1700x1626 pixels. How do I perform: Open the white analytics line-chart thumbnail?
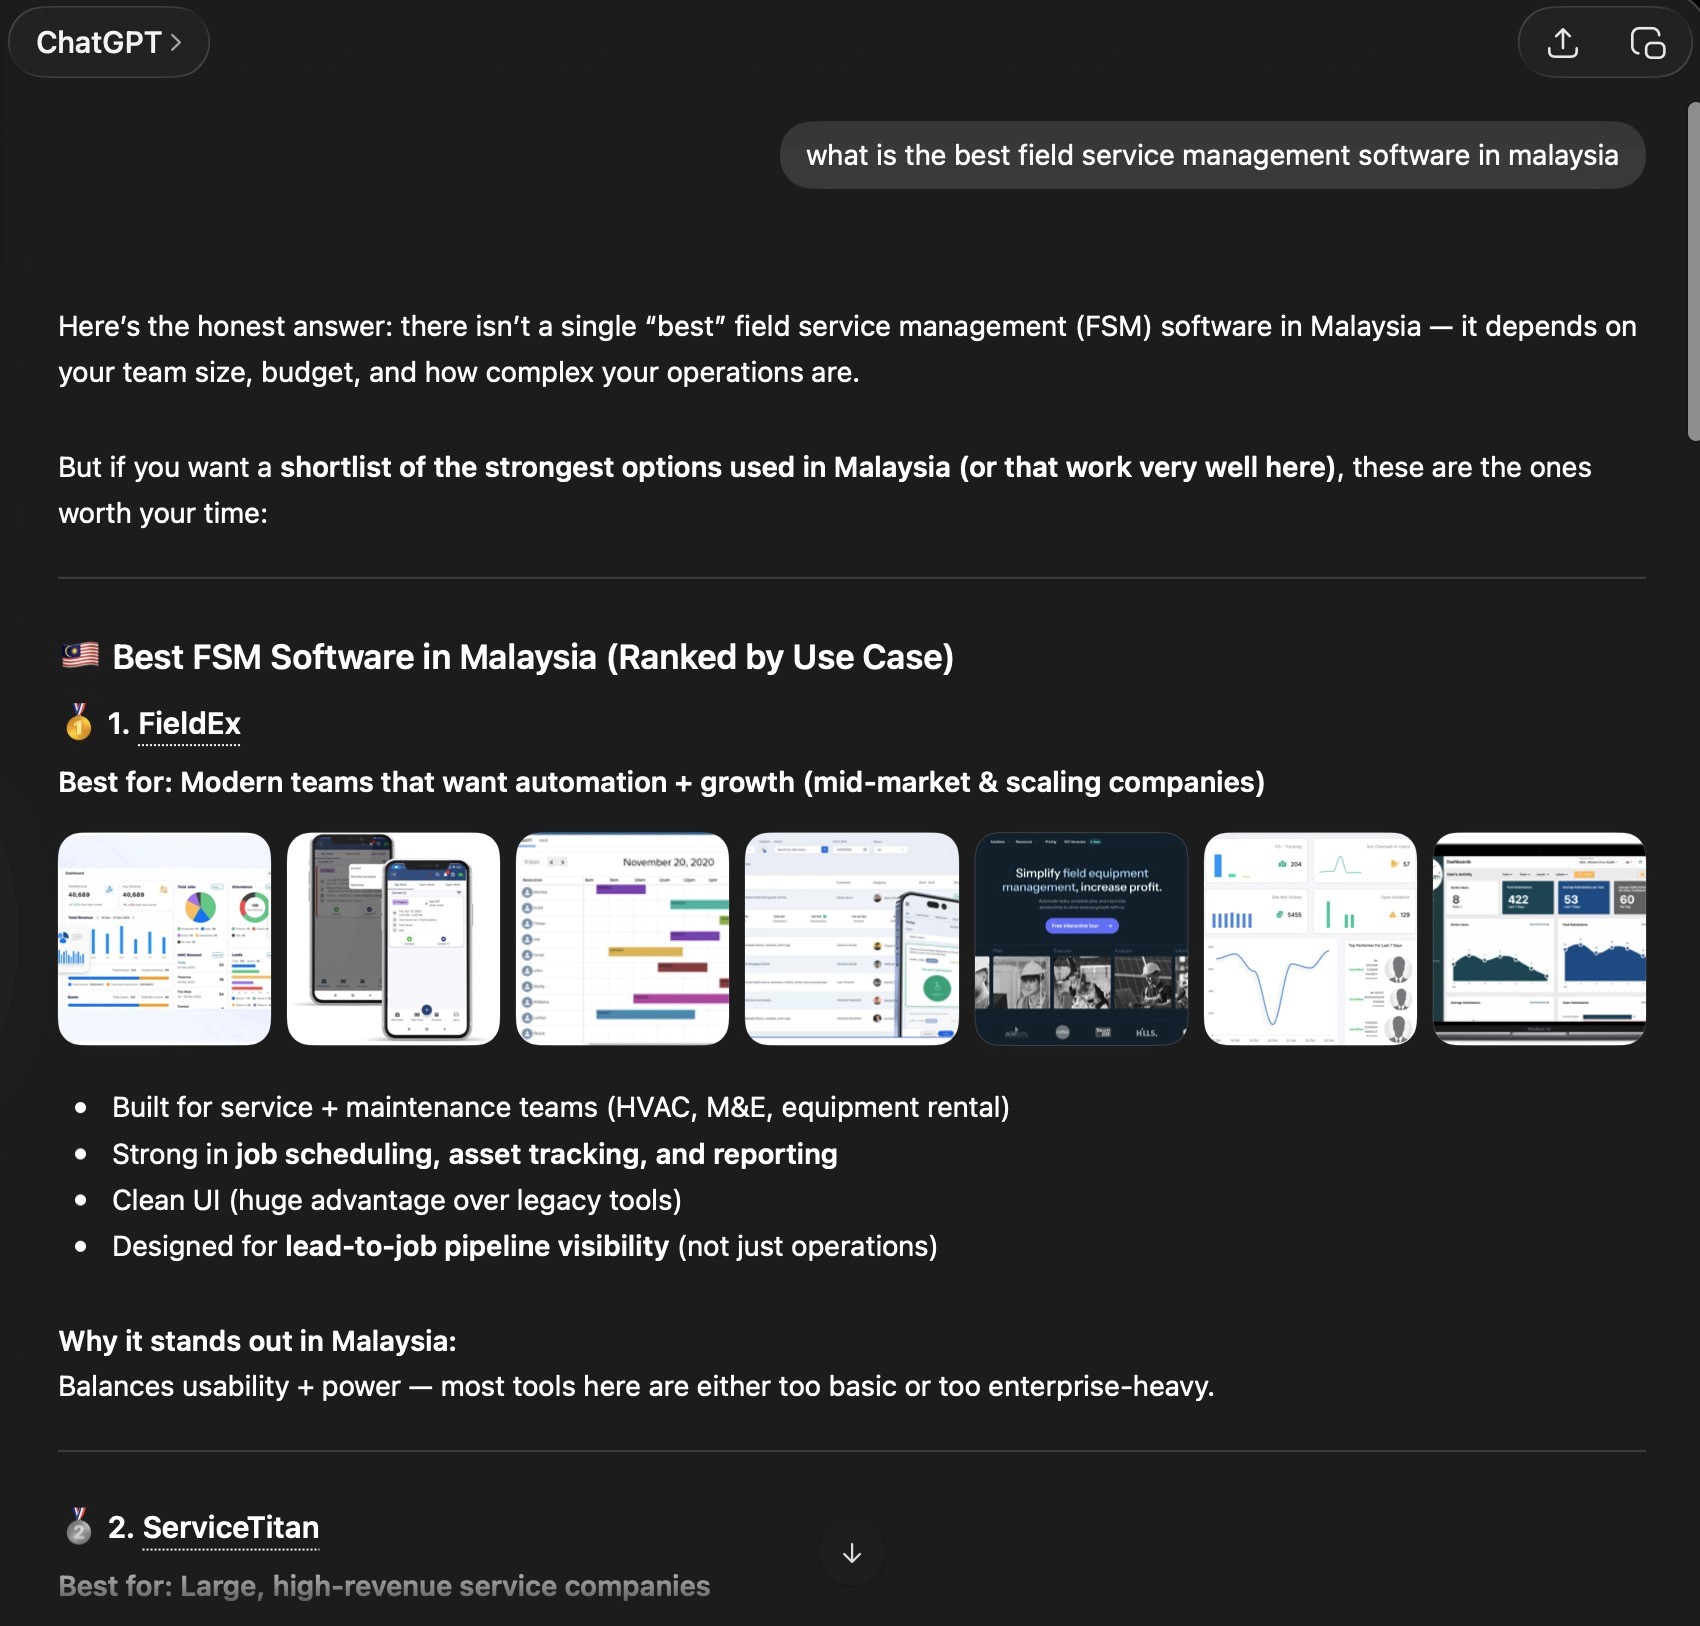[x=1310, y=939]
